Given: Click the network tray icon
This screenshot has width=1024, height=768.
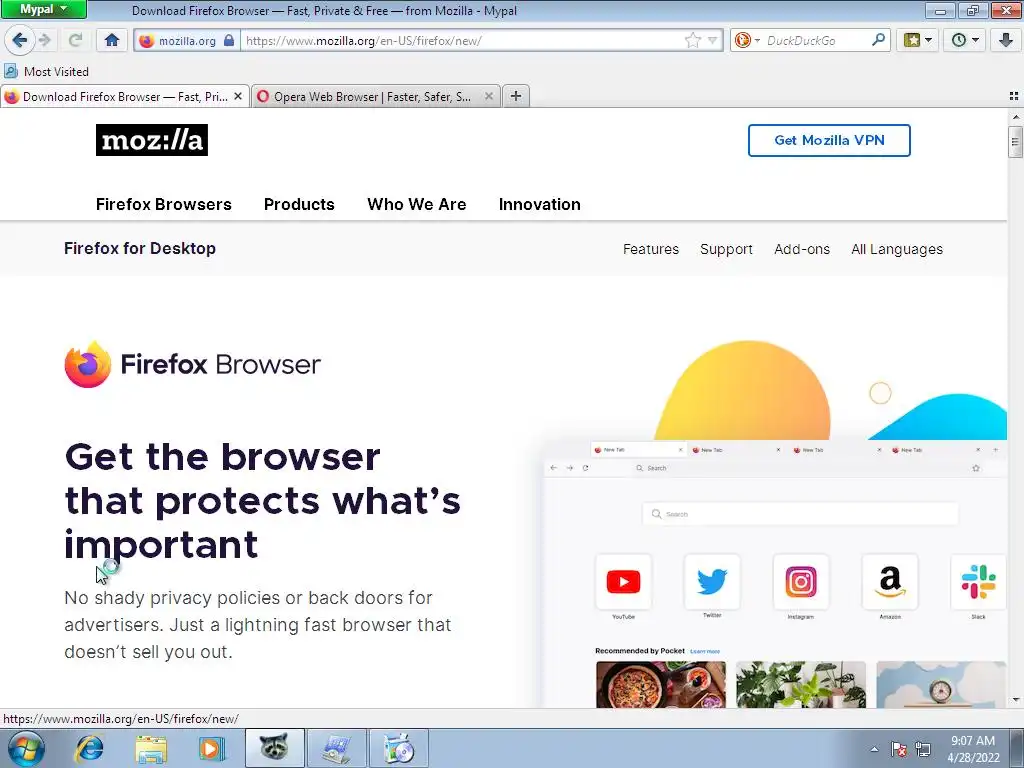Looking at the screenshot, I should coord(923,749).
